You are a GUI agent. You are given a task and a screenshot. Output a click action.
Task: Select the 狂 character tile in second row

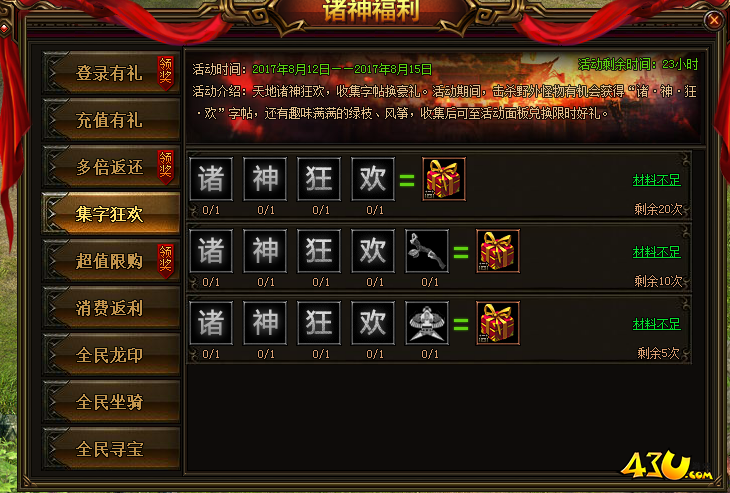point(319,251)
